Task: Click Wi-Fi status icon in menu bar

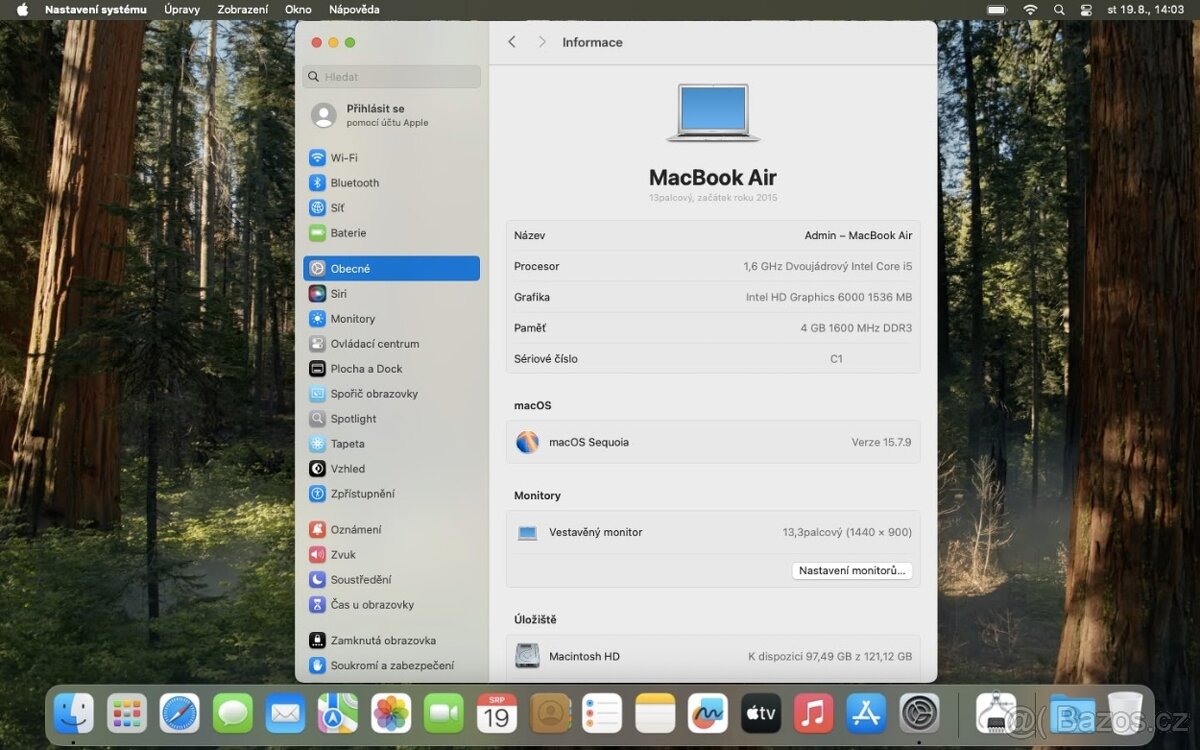Action: [1030, 9]
